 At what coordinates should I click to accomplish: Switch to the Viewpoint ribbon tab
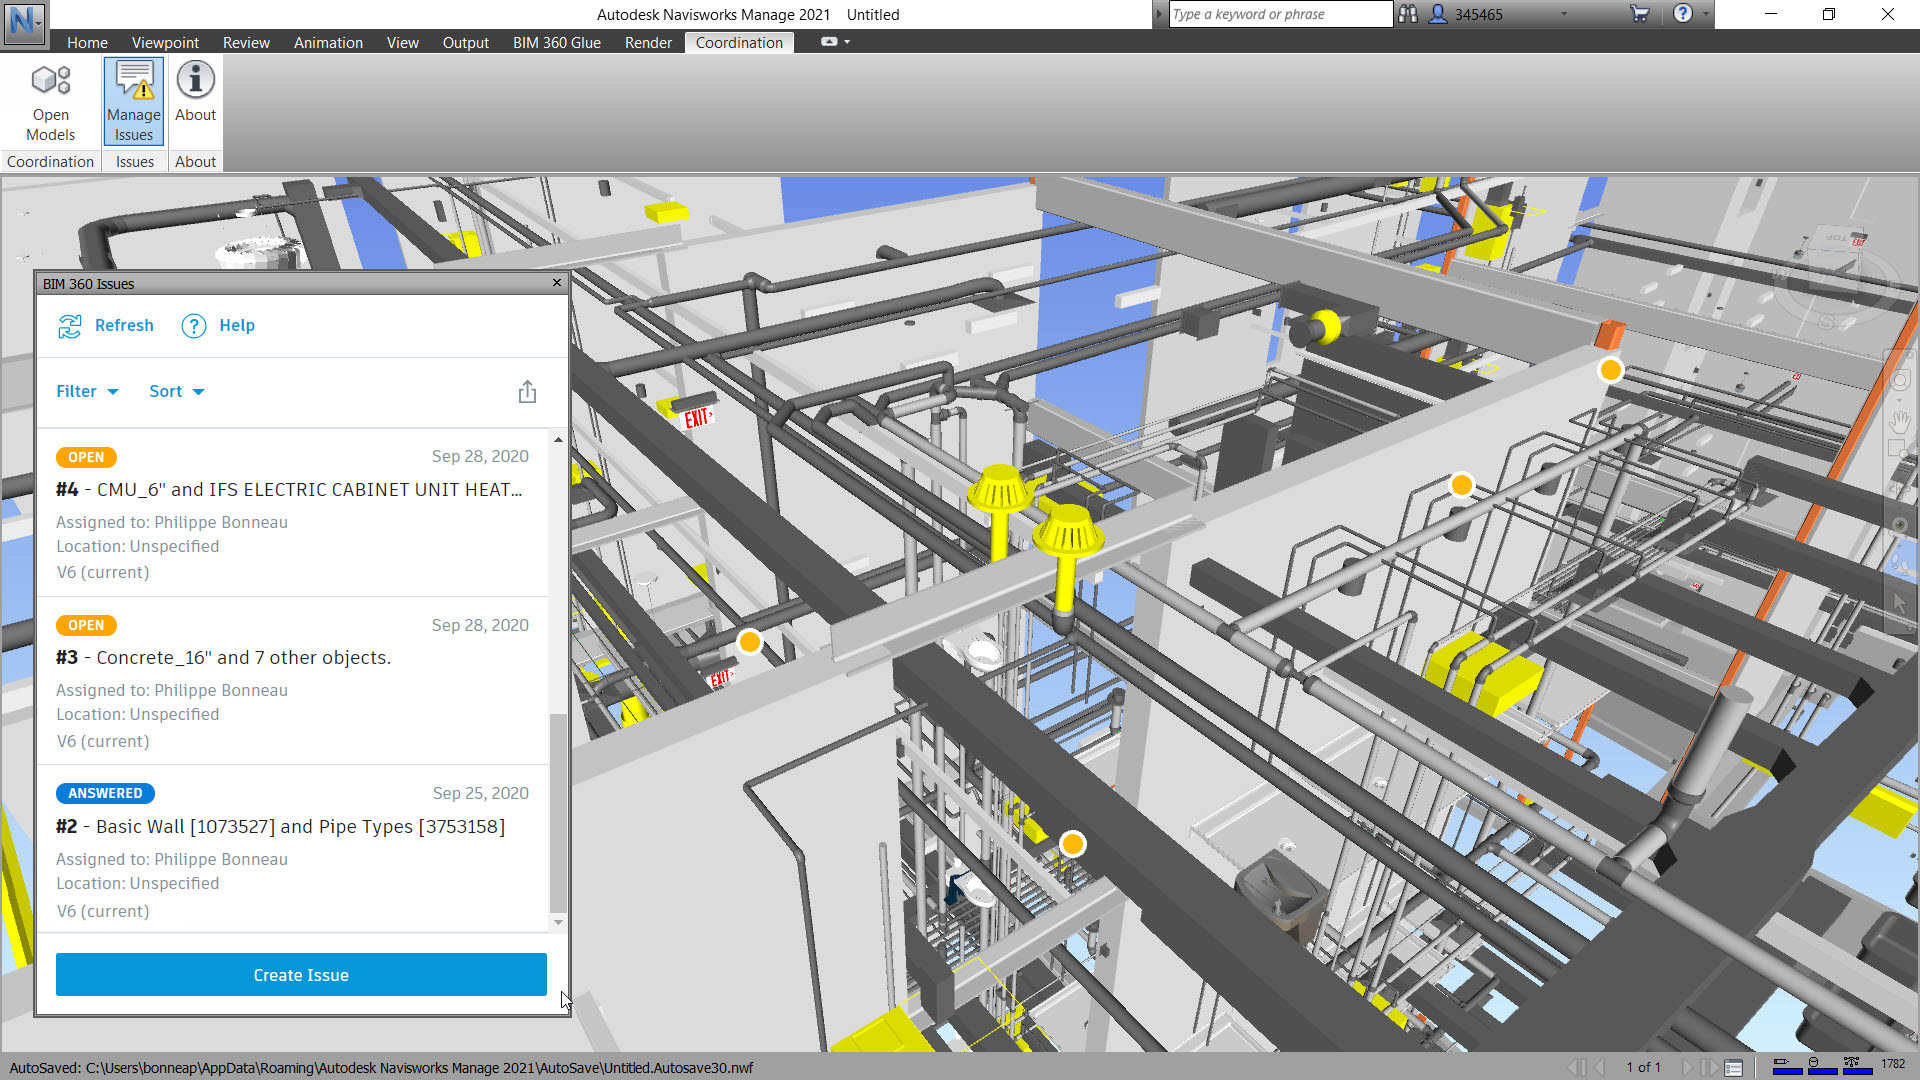[x=165, y=42]
